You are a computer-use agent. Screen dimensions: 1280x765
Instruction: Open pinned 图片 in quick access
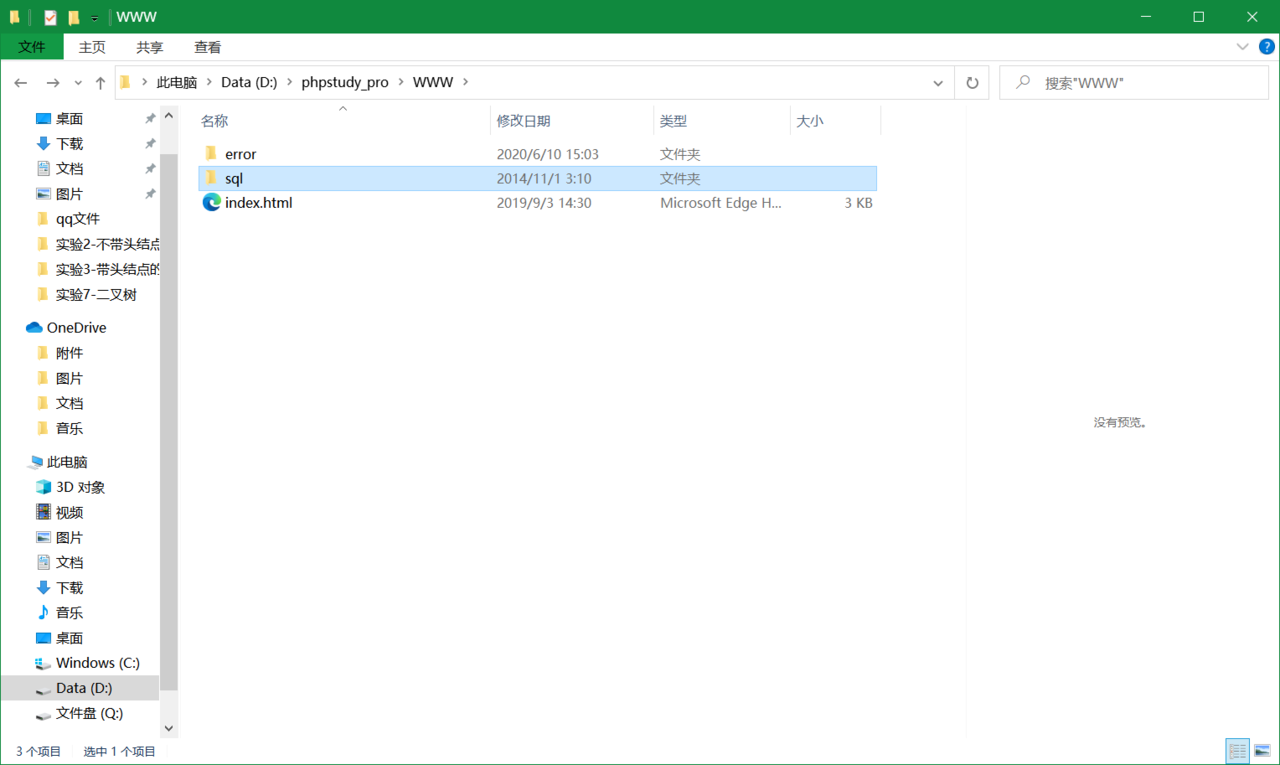69,194
